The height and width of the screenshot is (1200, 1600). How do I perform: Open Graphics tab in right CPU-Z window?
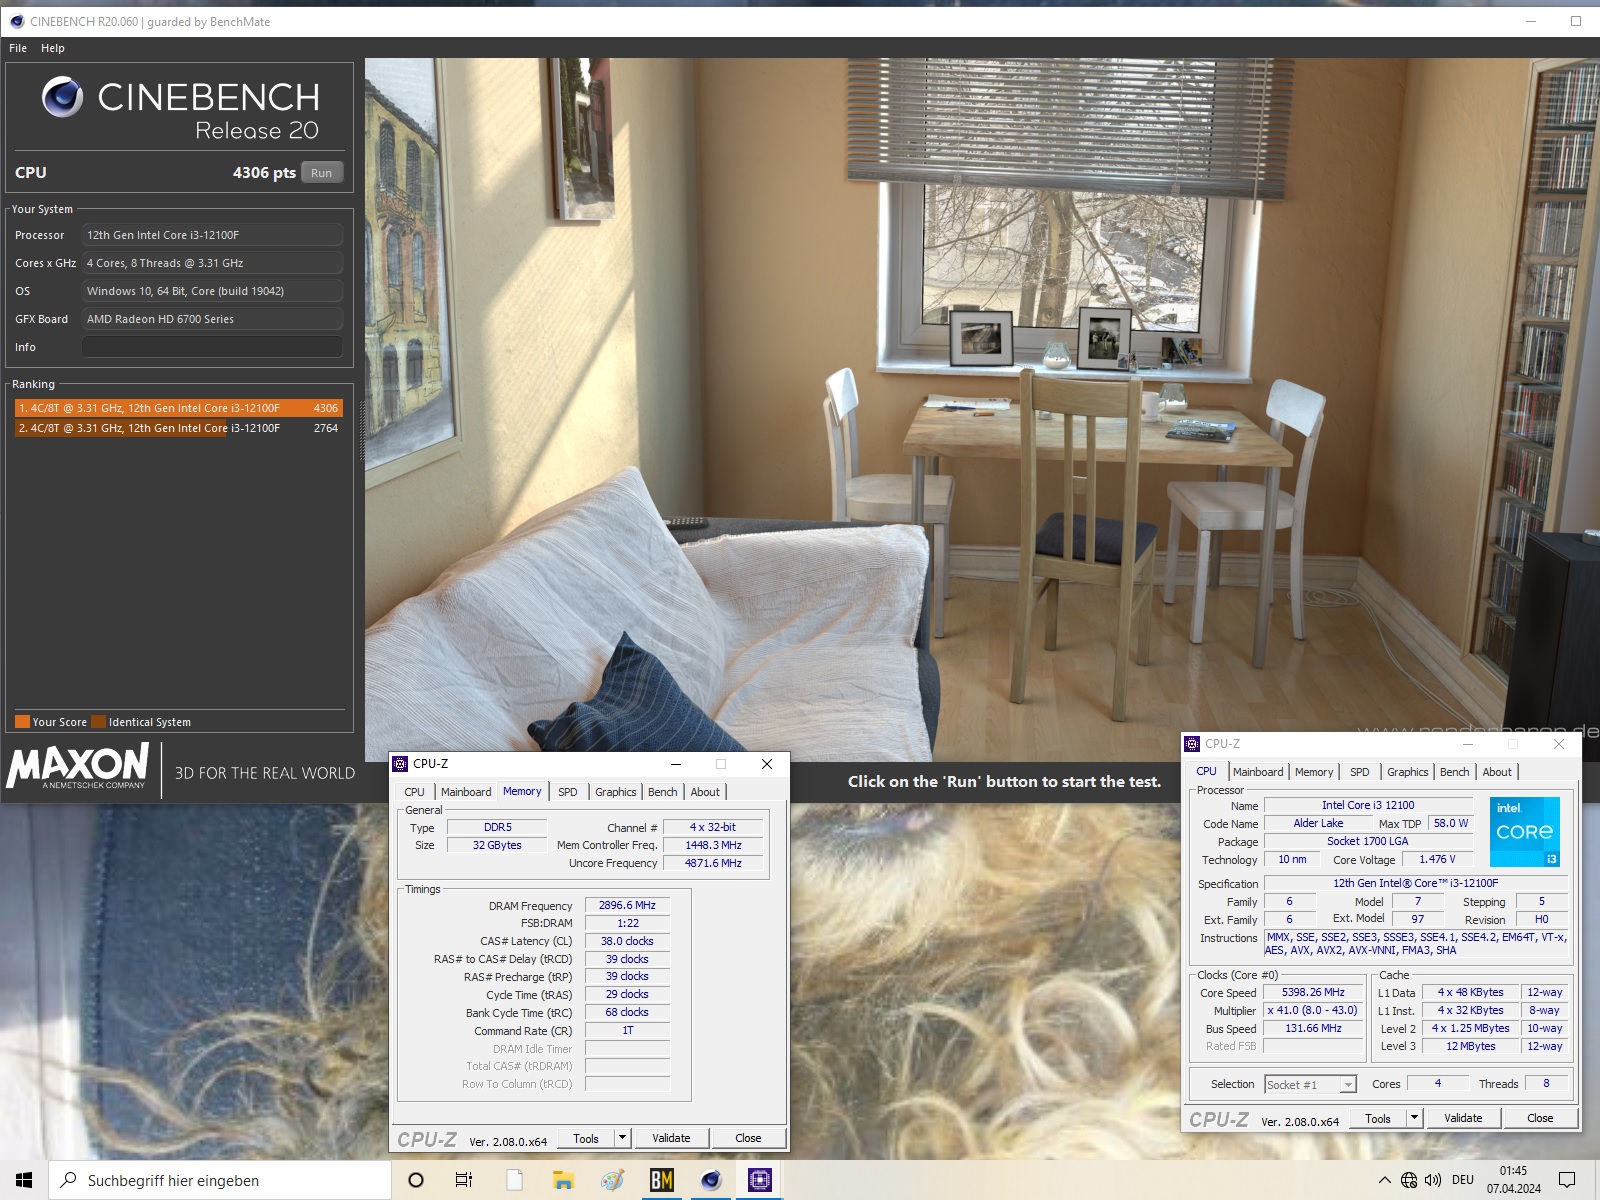tap(1408, 772)
